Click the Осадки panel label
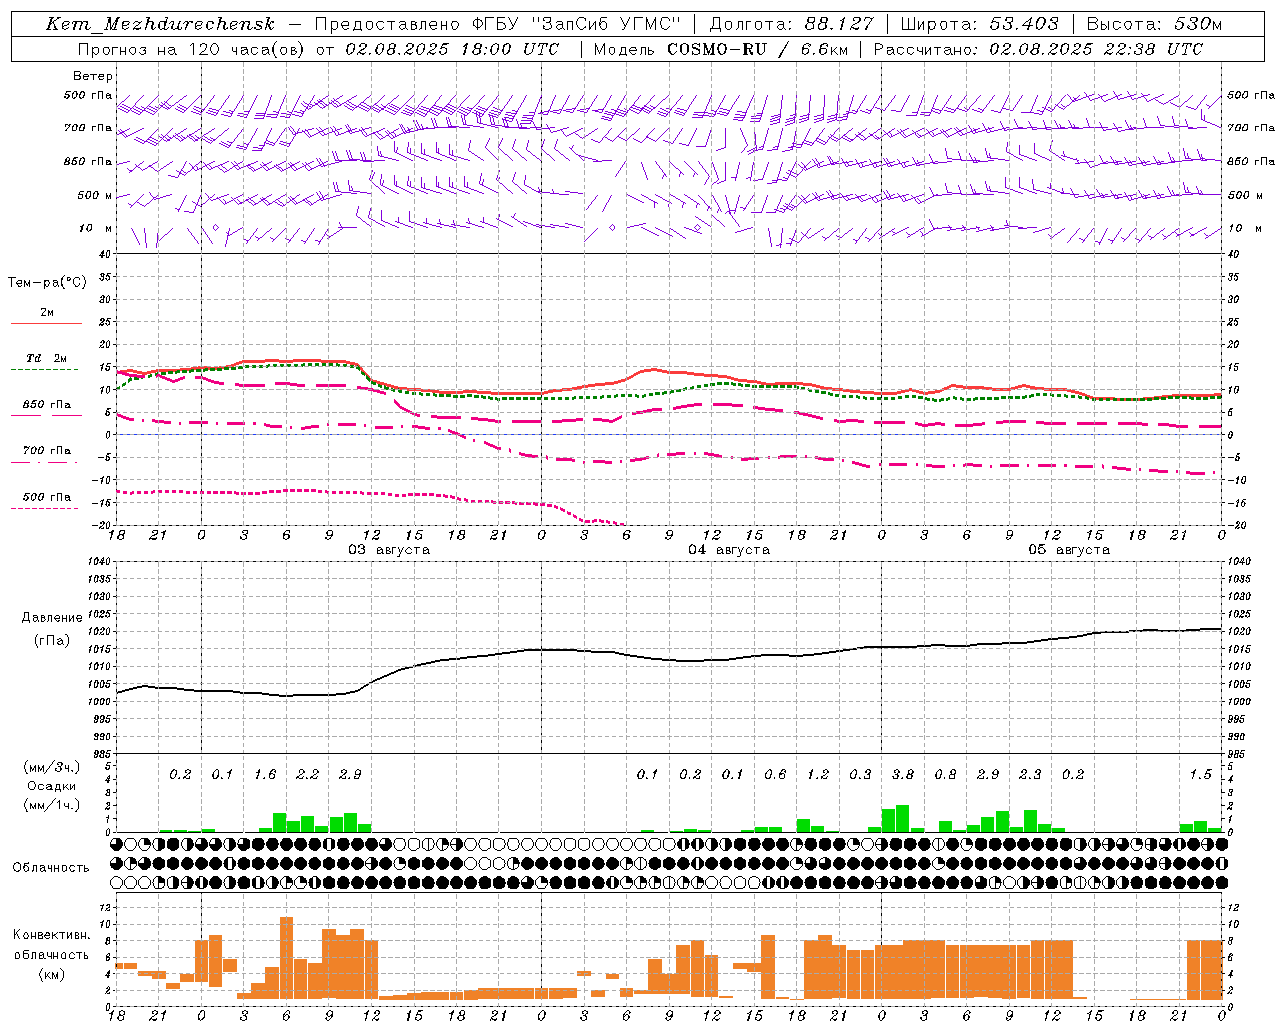1280x1024 pixels. click(x=50, y=786)
